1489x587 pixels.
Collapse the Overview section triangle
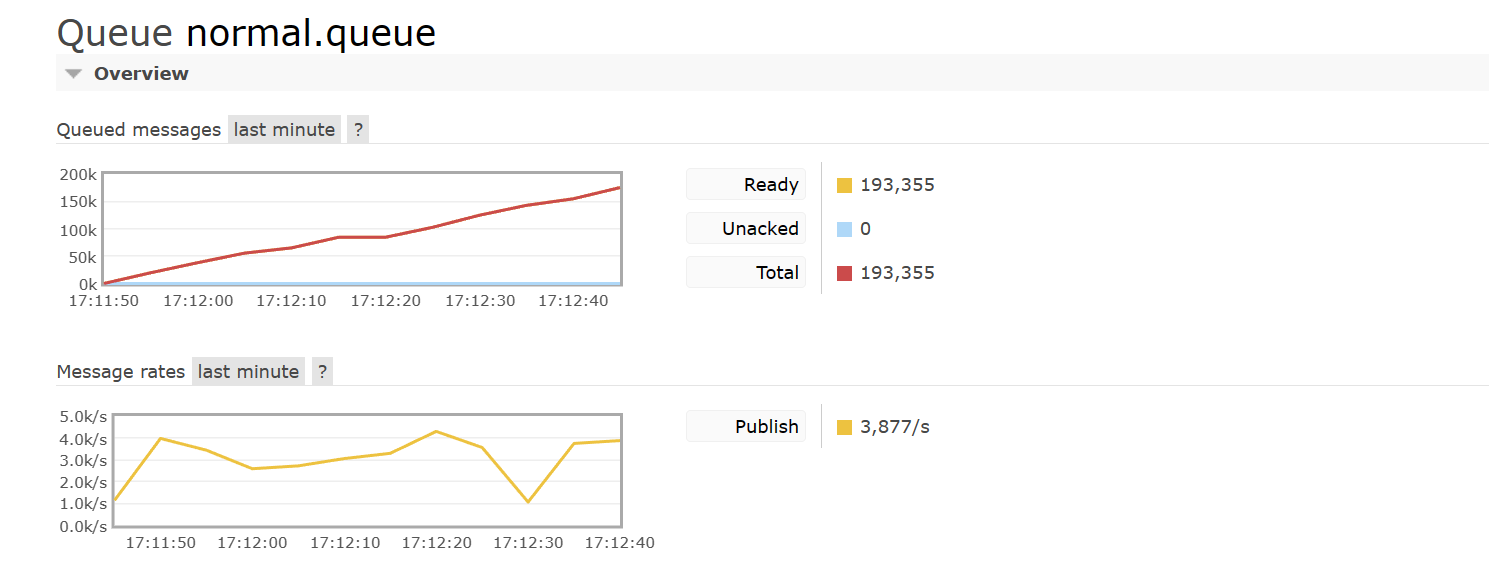pos(73,74)
